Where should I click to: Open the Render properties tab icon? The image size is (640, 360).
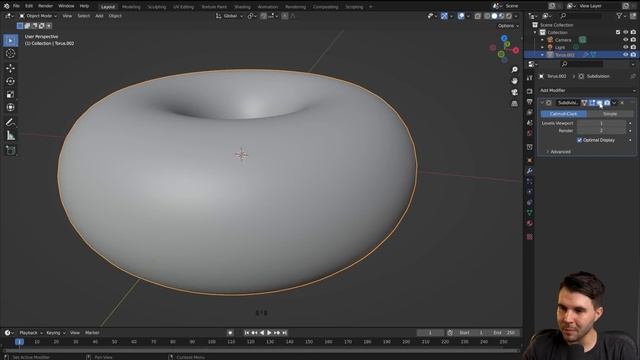click(x=529, y=91)
